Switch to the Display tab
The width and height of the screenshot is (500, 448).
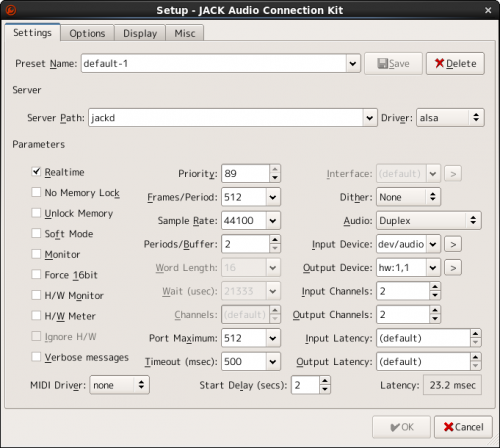pyautogui.click(x=140, y=33)
